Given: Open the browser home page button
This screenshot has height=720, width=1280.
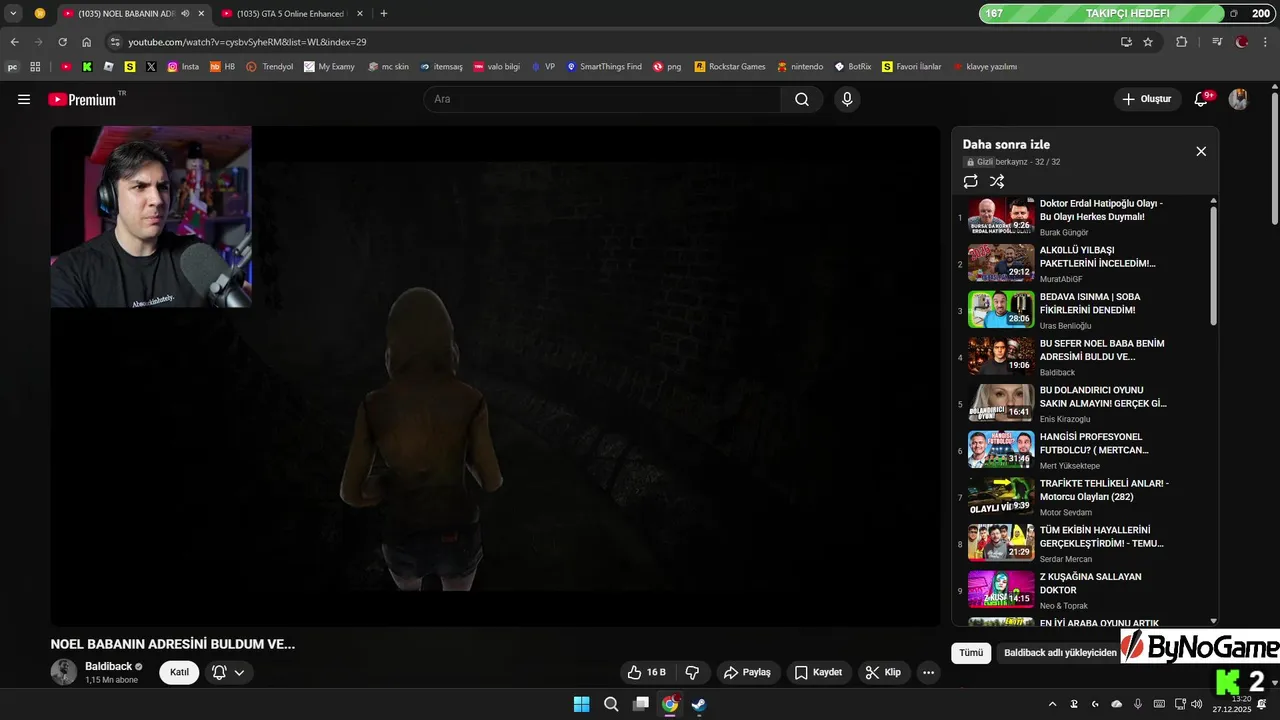Looking at the screenshot, I should 86,42.
